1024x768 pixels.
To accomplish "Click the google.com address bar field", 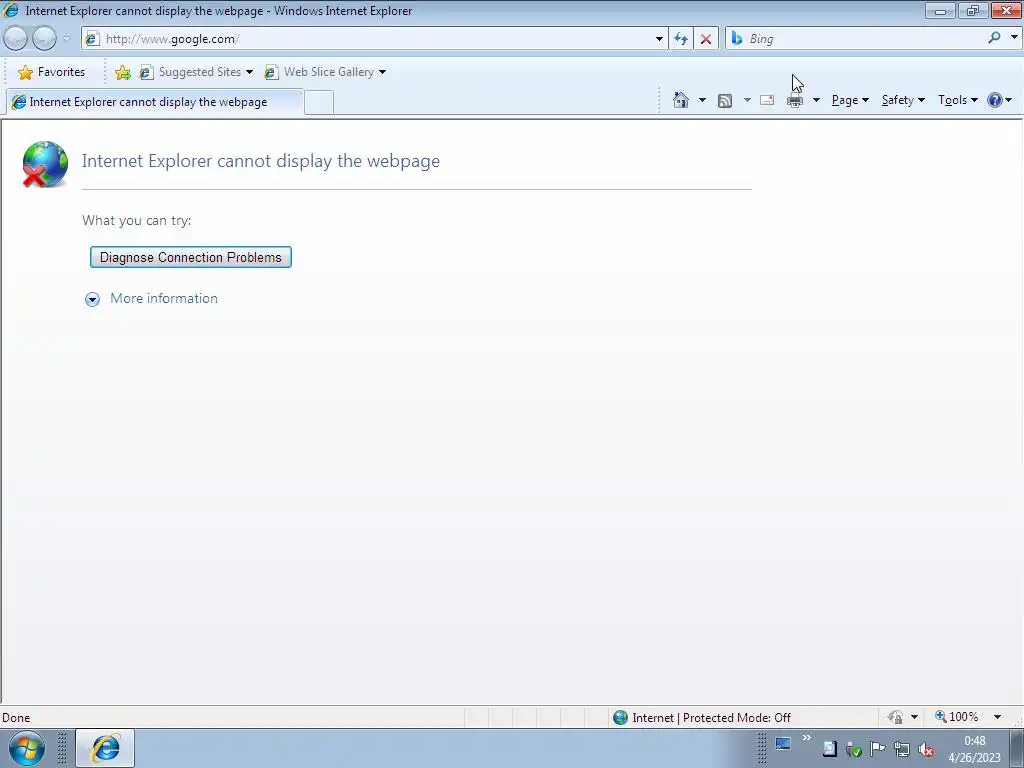I will pyautogui.click(x=374, y=39).
